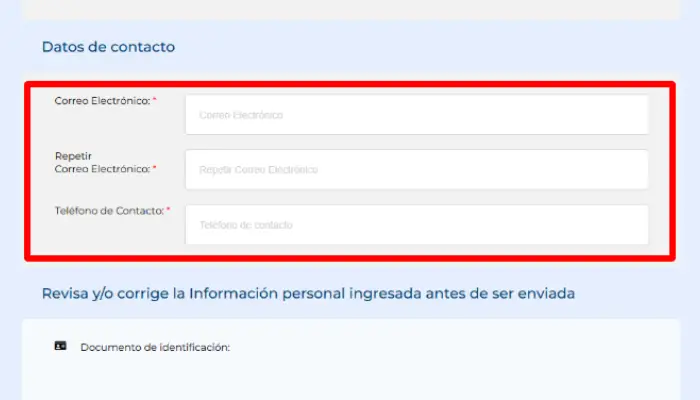This screenshot has width=700, height=400.
Task: Click the 'Teléfono de Contacto:' label
Action: click(x=109, y=211)
